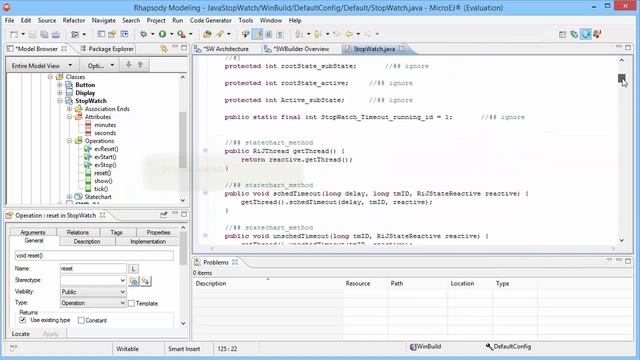Click the stereotype browse icon beside Stereotype
Viewport: 640px width, 360px height.
tap(134, 281)
